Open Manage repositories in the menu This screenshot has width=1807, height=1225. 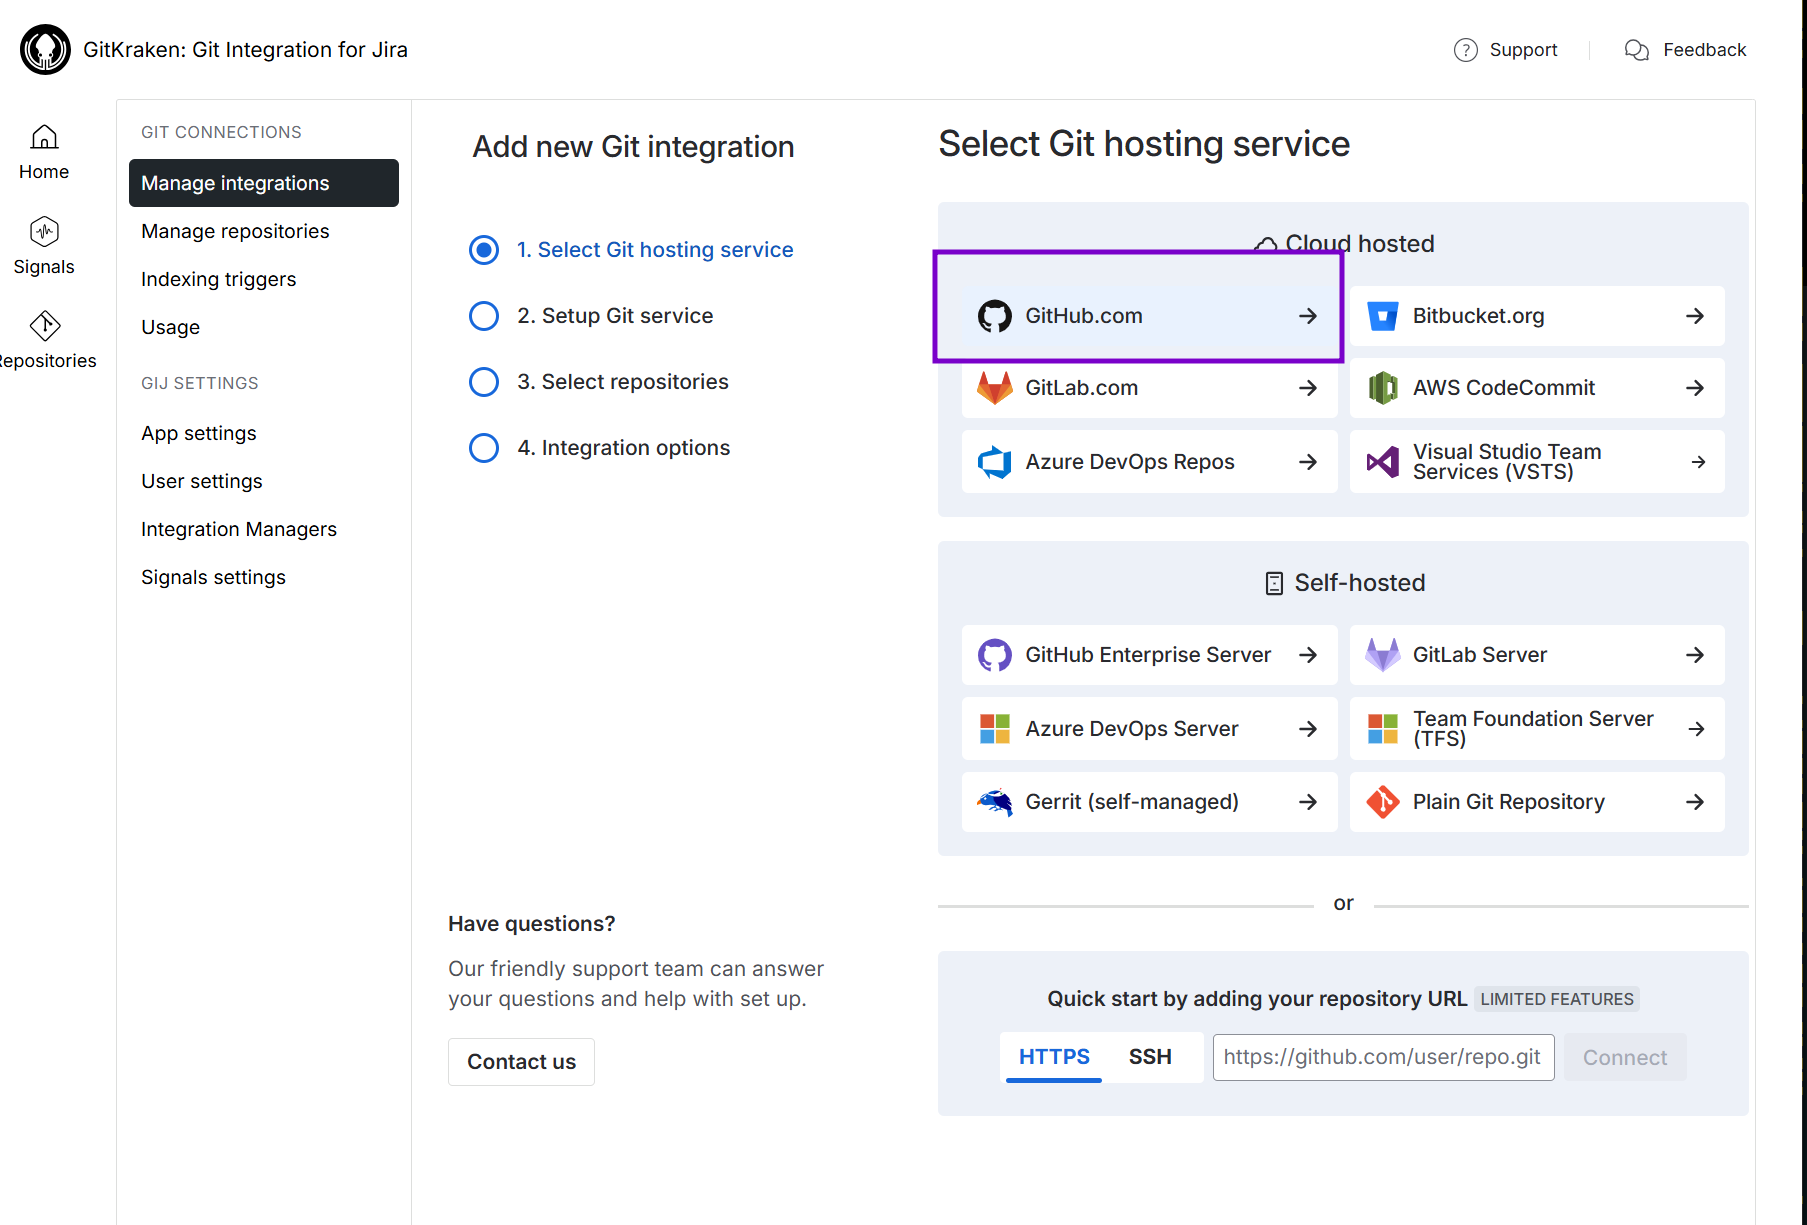[235, 231]
